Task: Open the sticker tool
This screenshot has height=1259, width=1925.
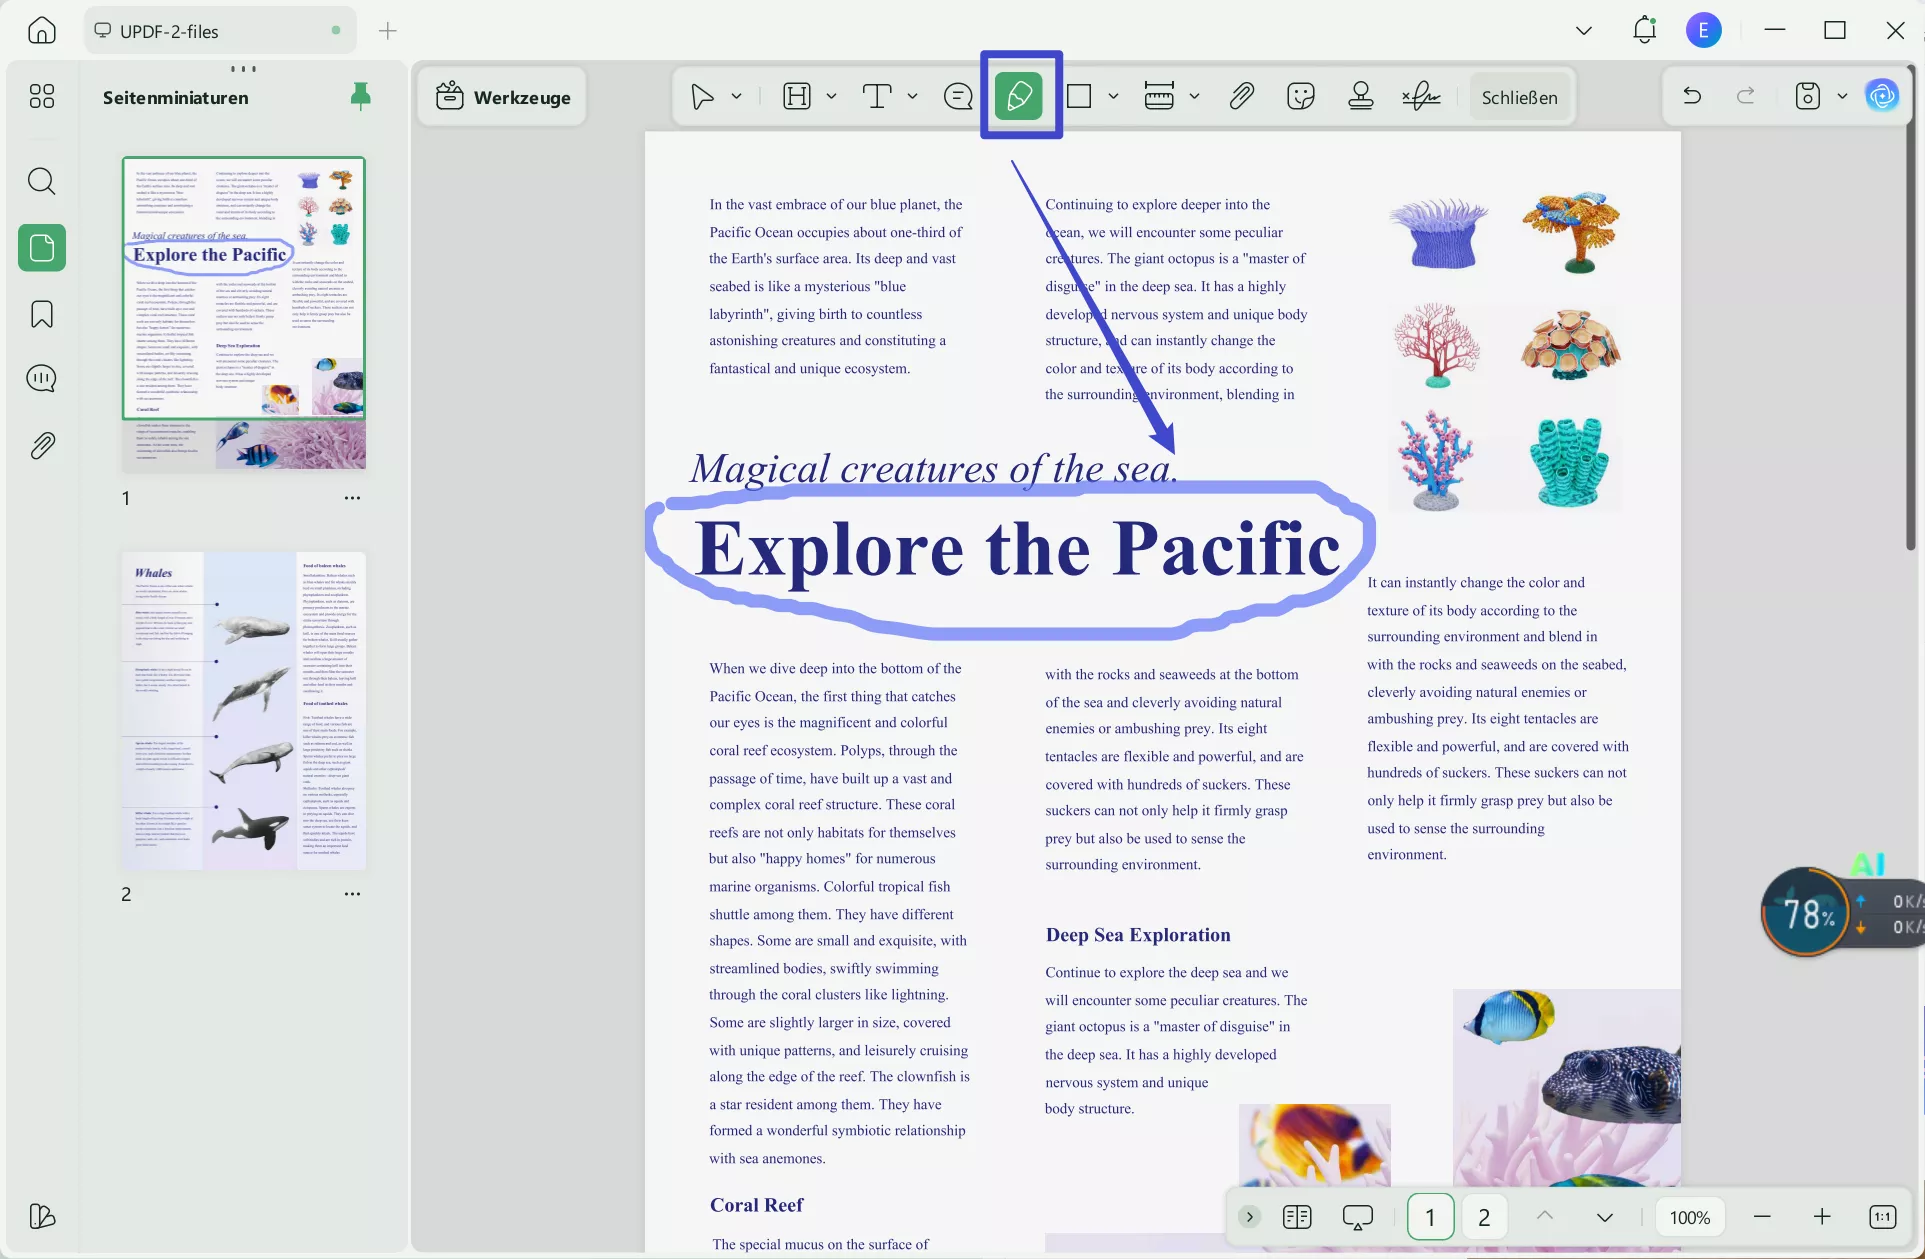Action: (1300, 97)
